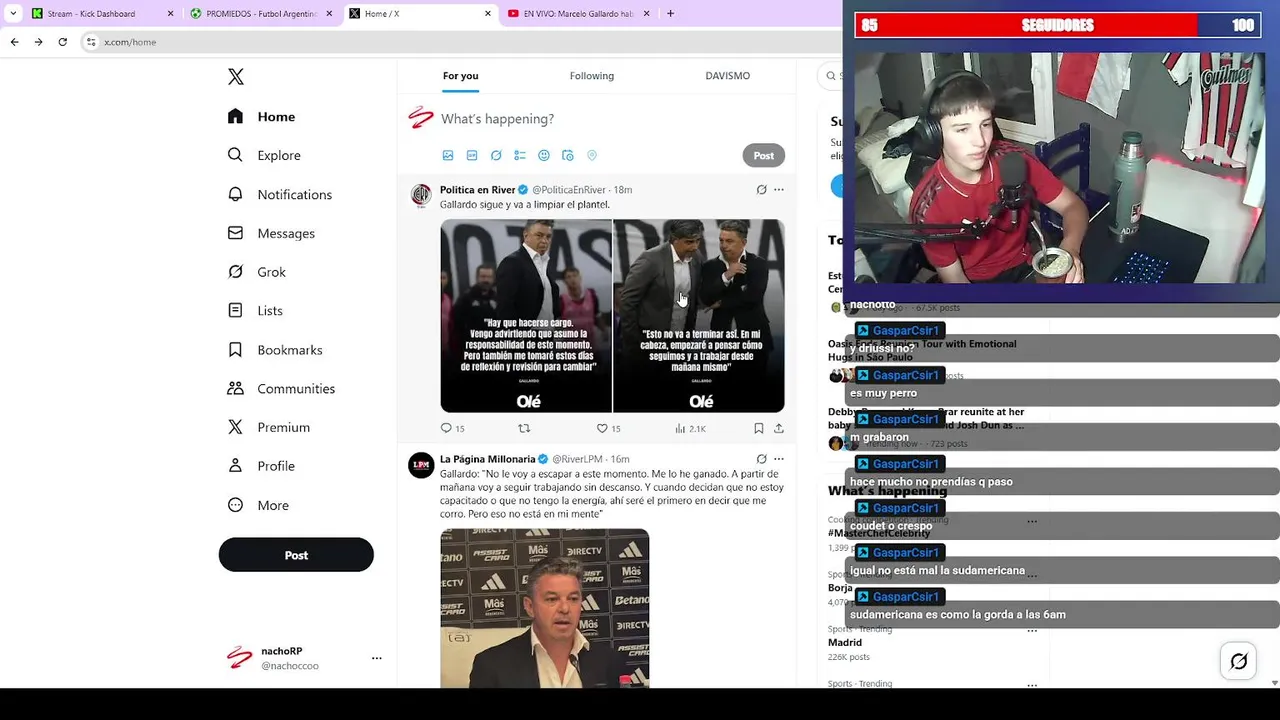Switch to Following tab
1280x720 pixels.
click(592, 76)
